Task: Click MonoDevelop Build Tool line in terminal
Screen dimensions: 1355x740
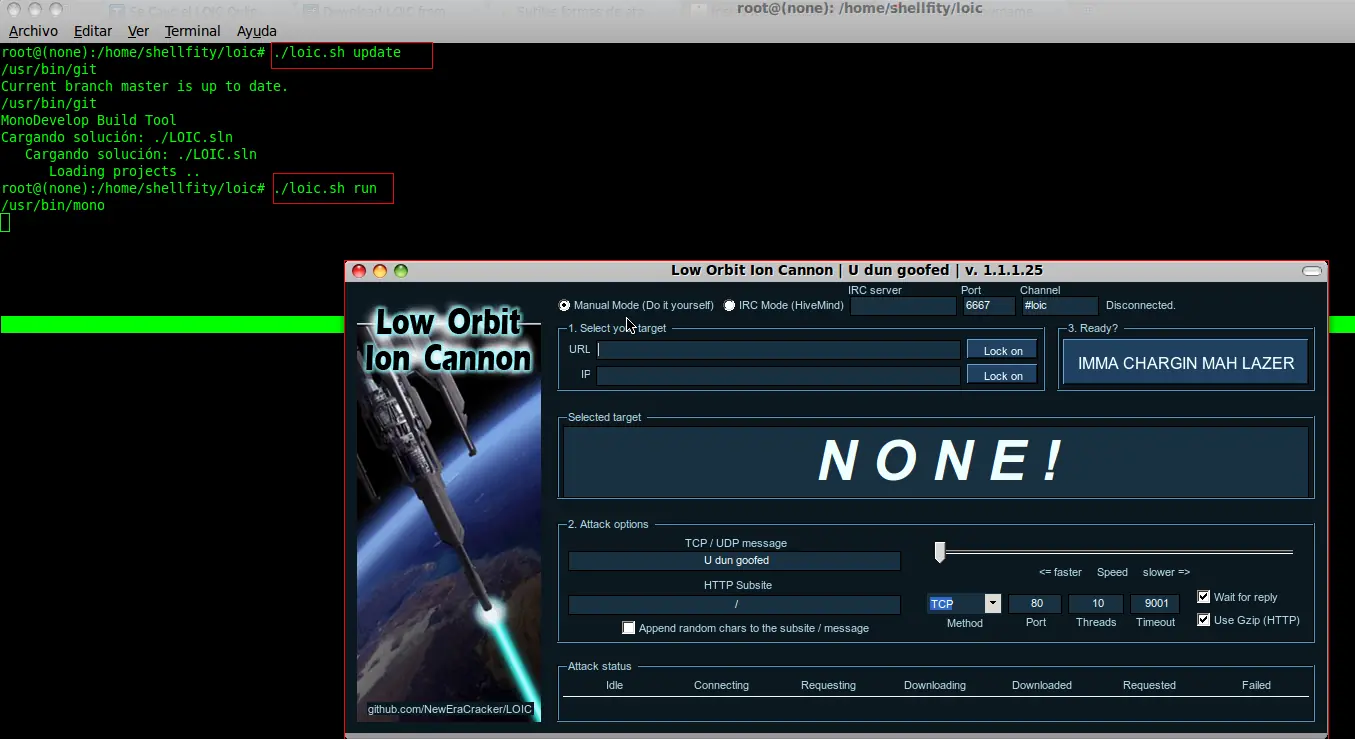Action: tap(88, 121)
